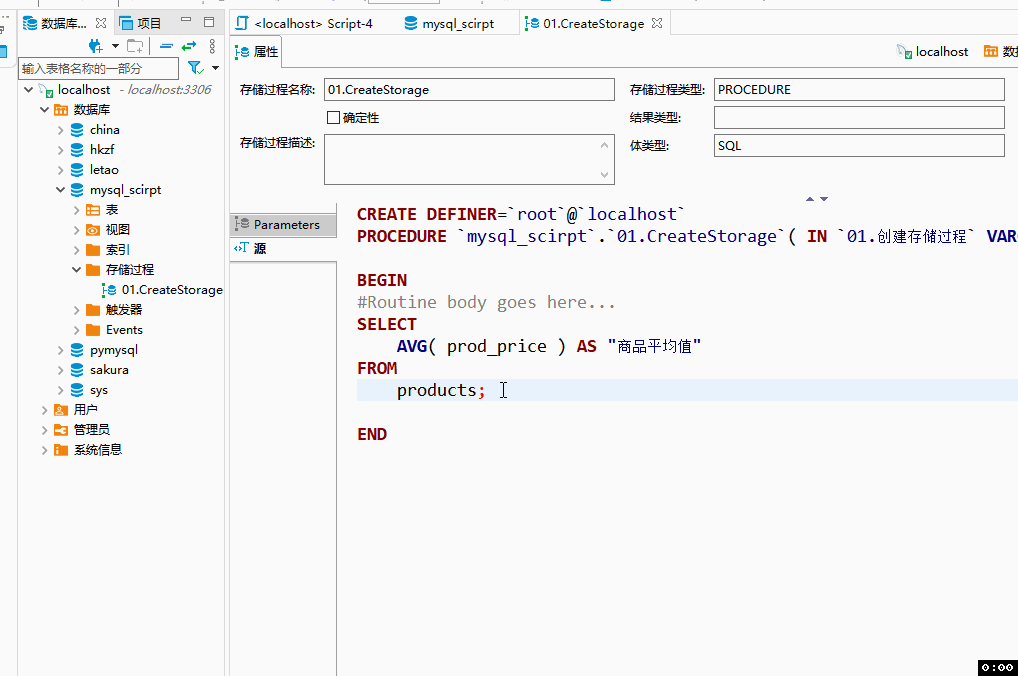The image size is (1018, 676).
Task: Click the 存储过程类型 field PROCEDURE
Action: (x=859, y=90)
